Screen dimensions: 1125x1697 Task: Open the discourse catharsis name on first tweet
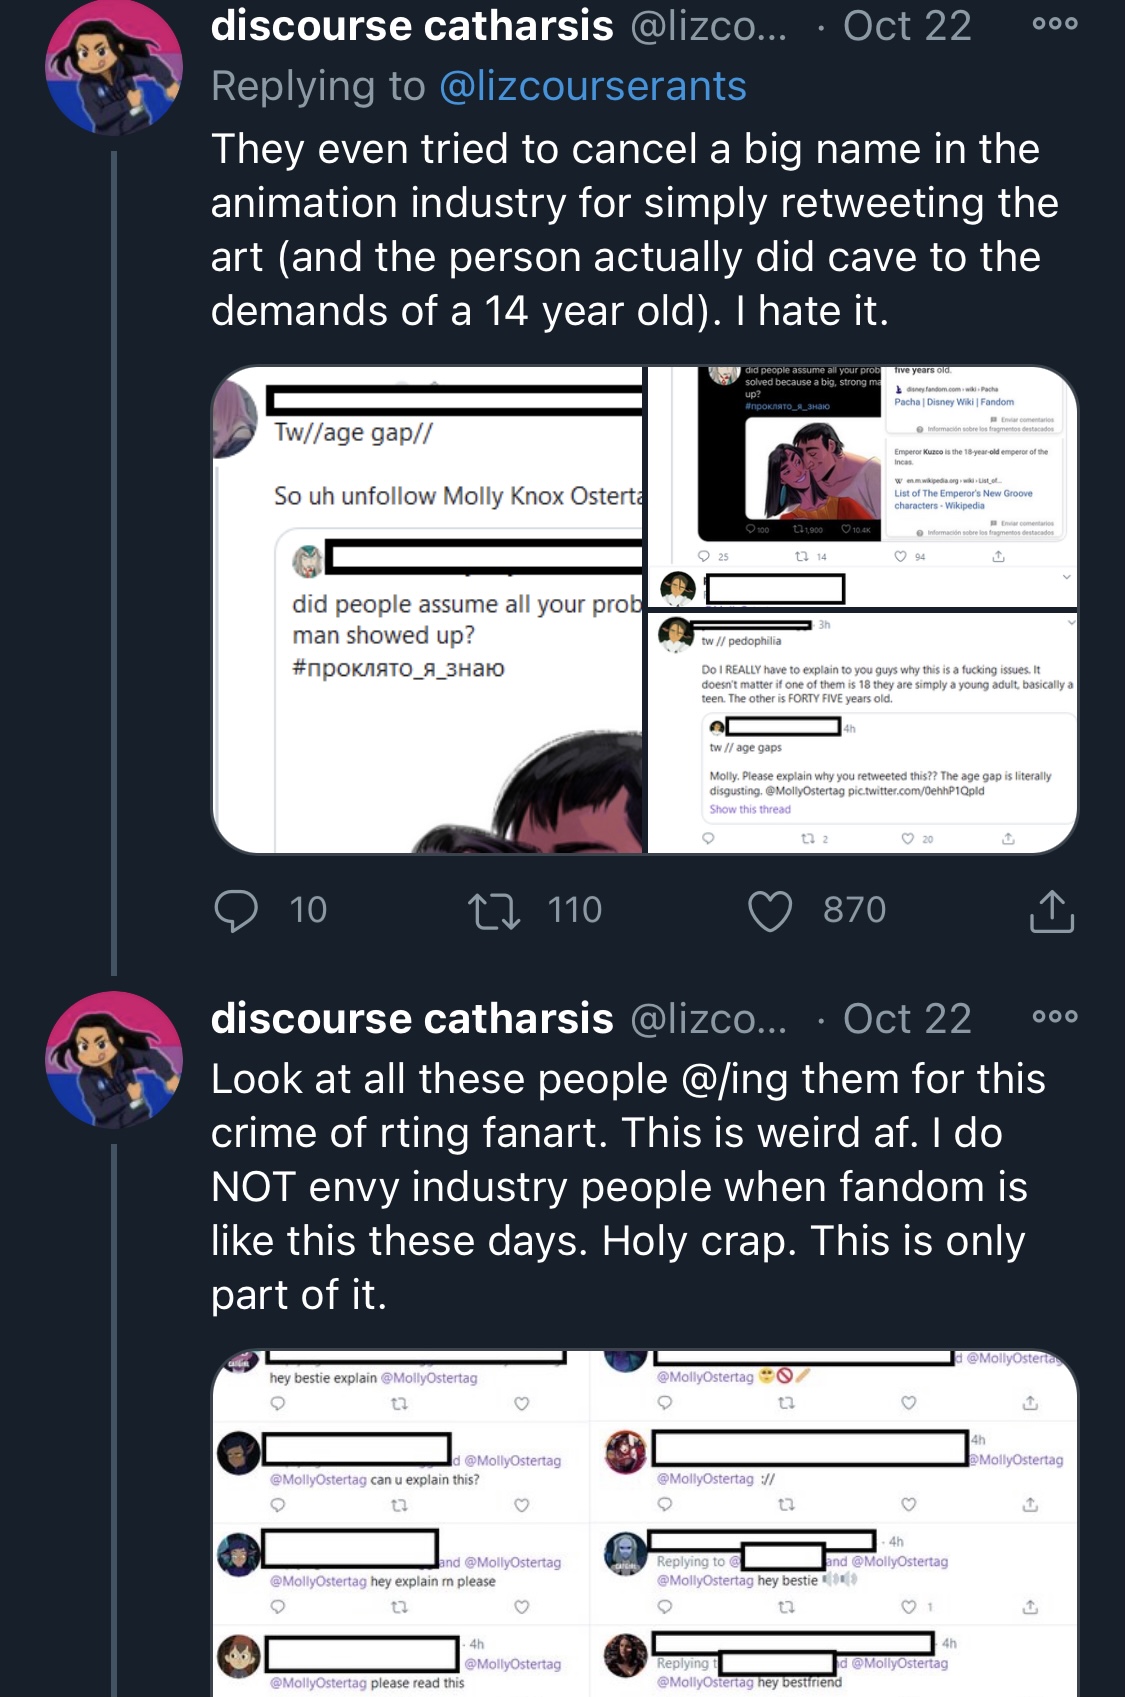(412, 25)
